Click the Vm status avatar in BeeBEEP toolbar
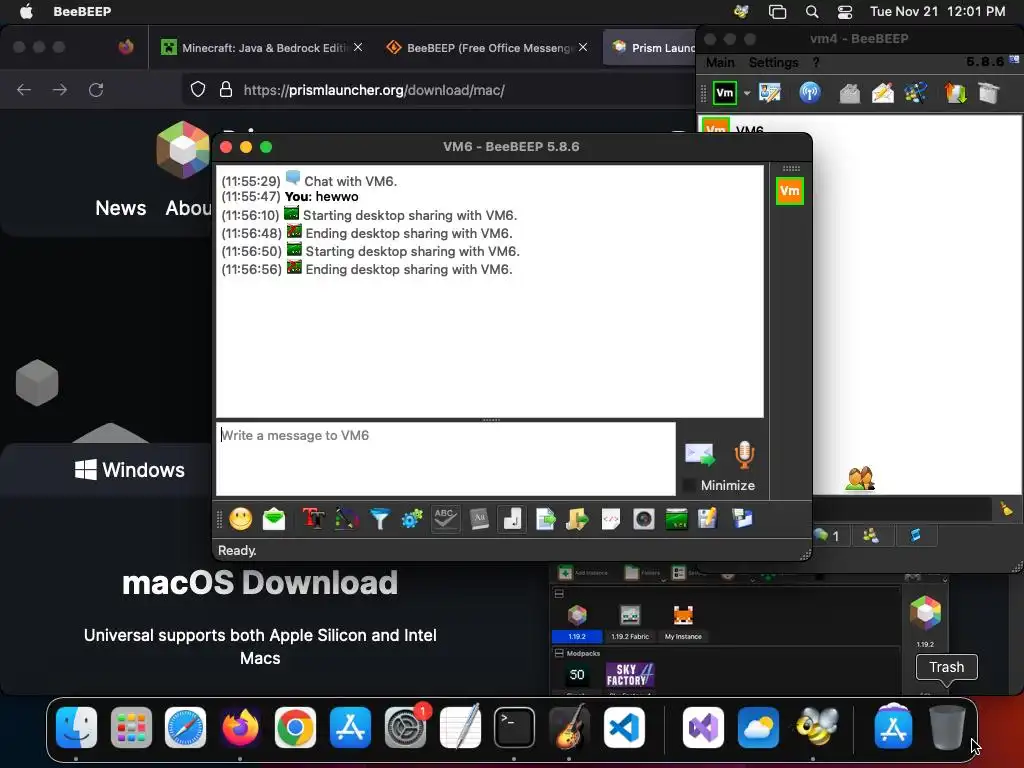 [725, 93]
